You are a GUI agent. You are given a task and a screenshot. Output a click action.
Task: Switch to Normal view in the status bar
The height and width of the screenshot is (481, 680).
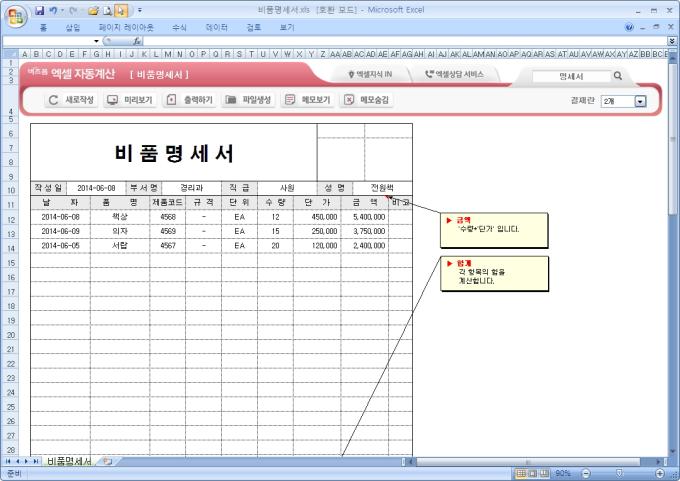click(521, 473)
